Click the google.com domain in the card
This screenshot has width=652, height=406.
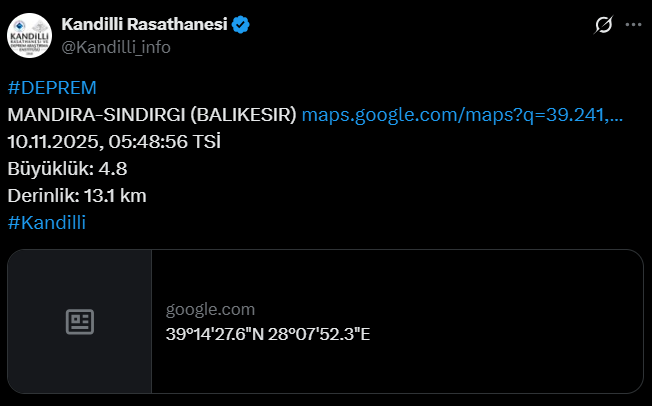210,309
